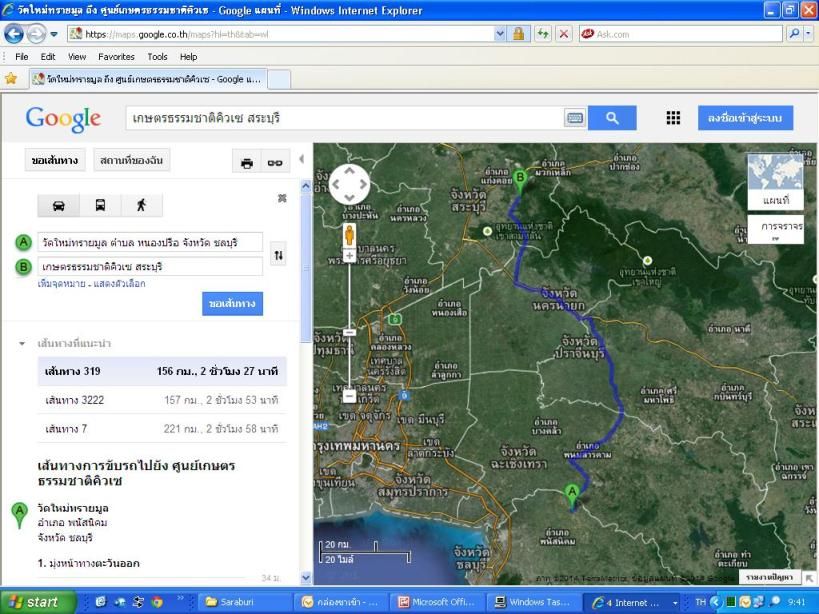Image resolution: width=819 pixels, height=614 pixels.
Task: Select driving car travel mode
Action: click(x=58, y=205)
